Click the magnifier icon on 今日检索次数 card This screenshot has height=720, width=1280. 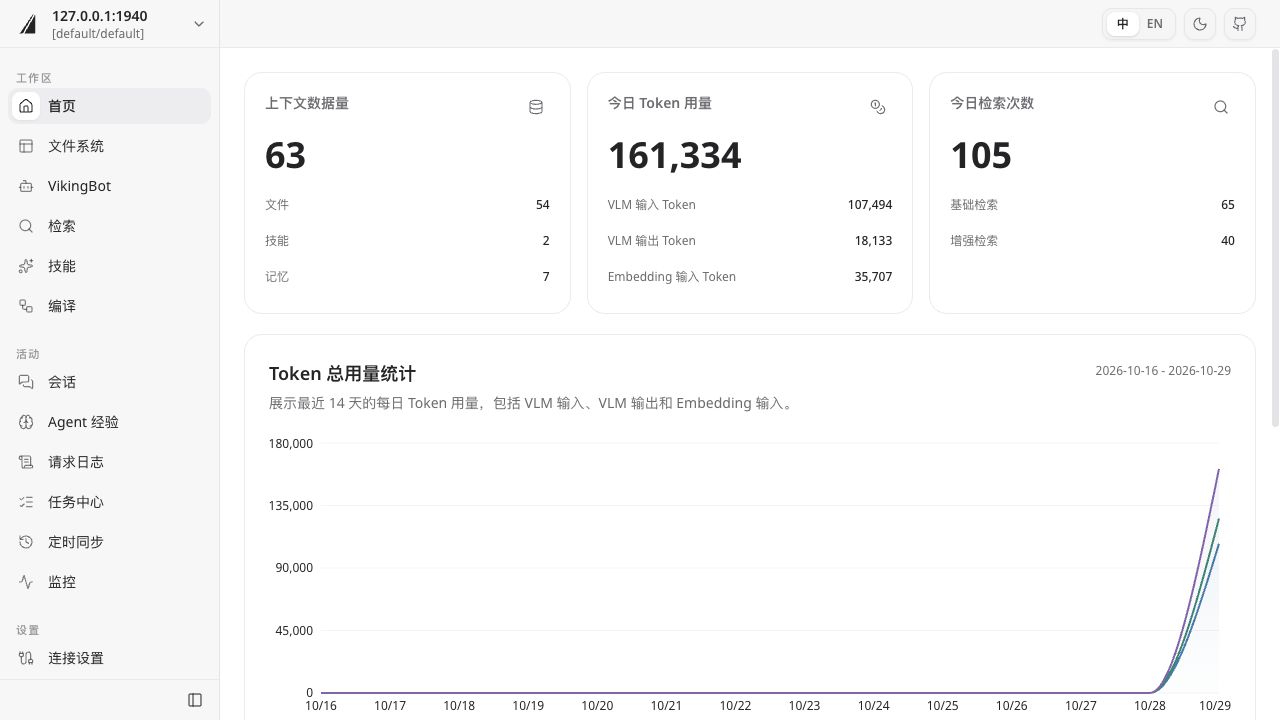tap(1221, 107)
